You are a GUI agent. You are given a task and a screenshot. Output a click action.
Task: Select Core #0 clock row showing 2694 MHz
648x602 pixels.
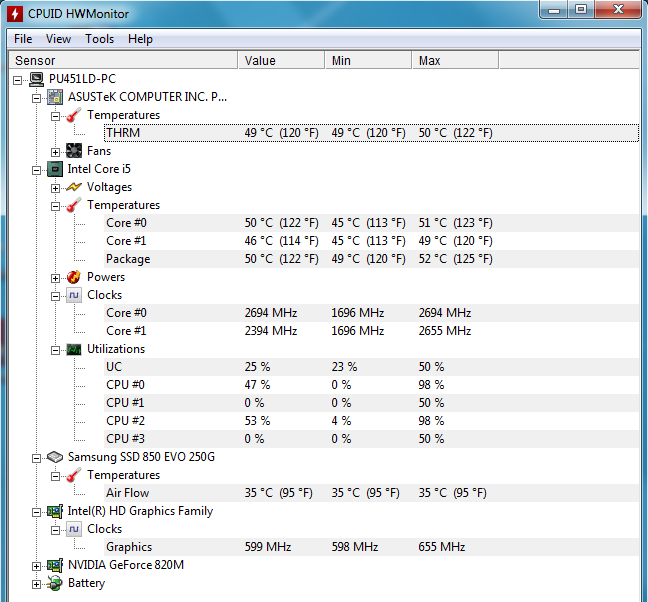371,313
